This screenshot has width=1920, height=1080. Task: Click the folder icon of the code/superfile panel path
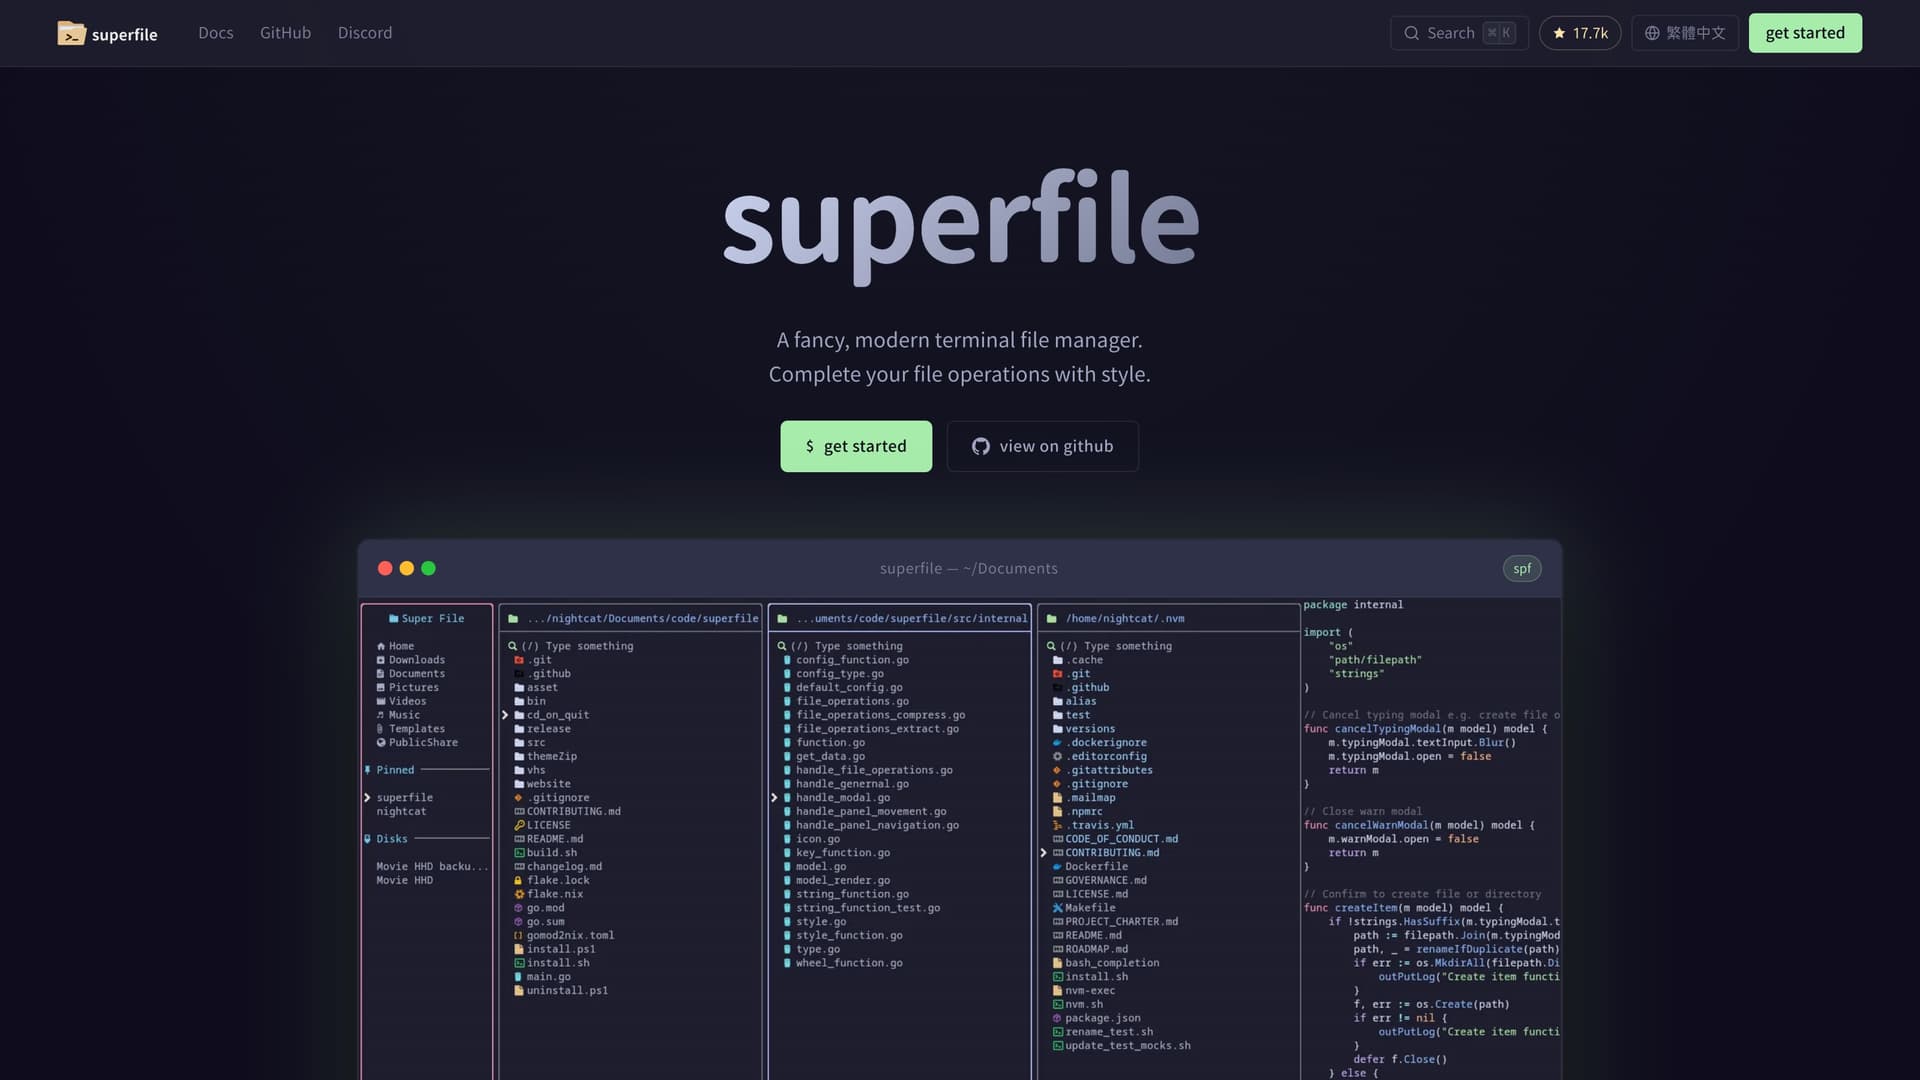coord(513,619)
